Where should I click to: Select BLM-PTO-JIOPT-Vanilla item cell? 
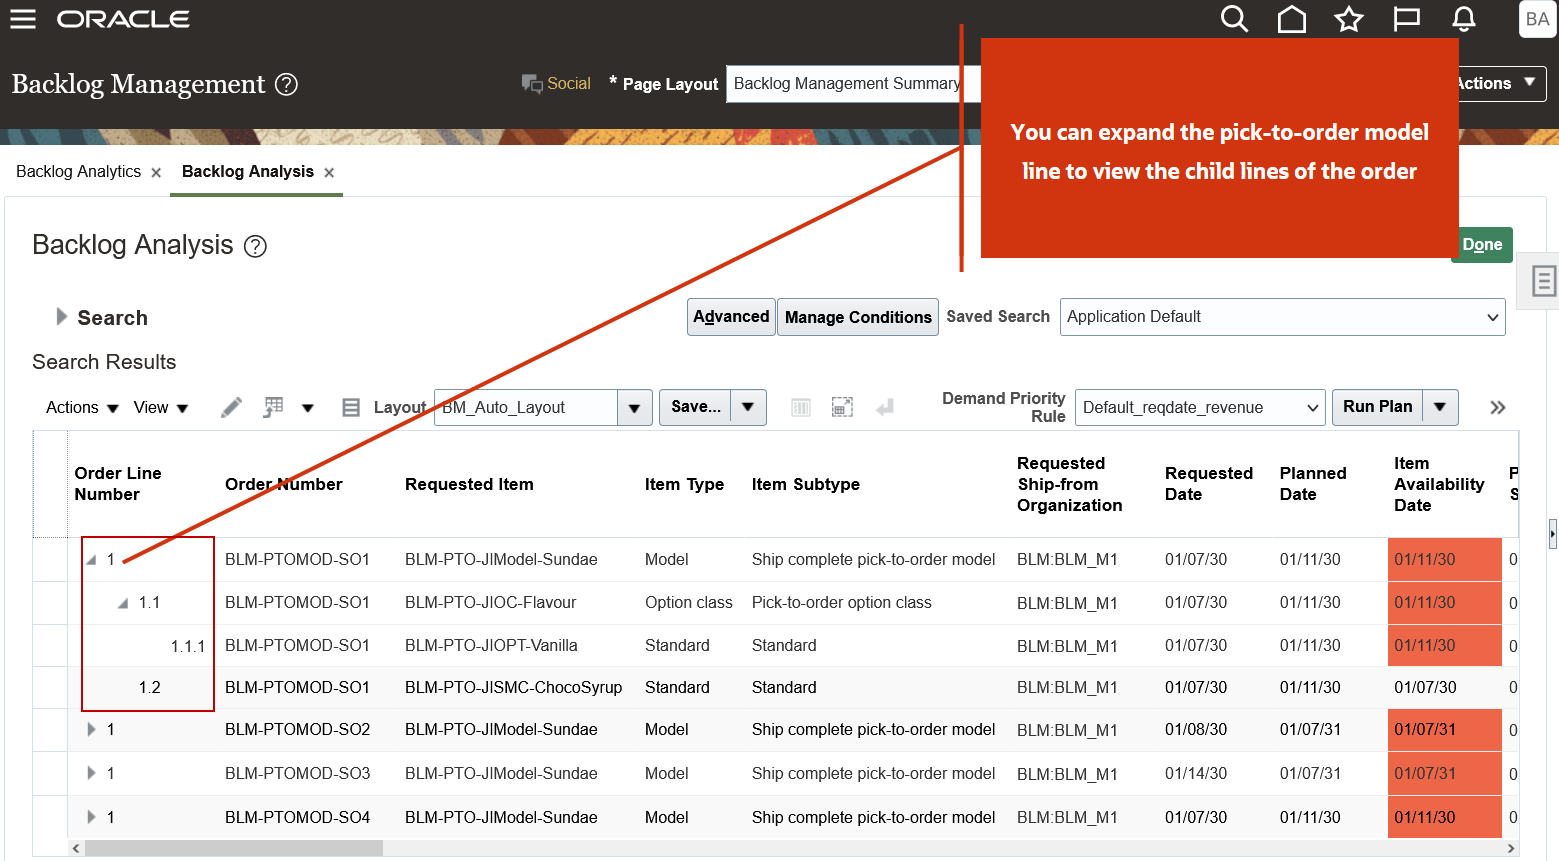coord(491,646)
